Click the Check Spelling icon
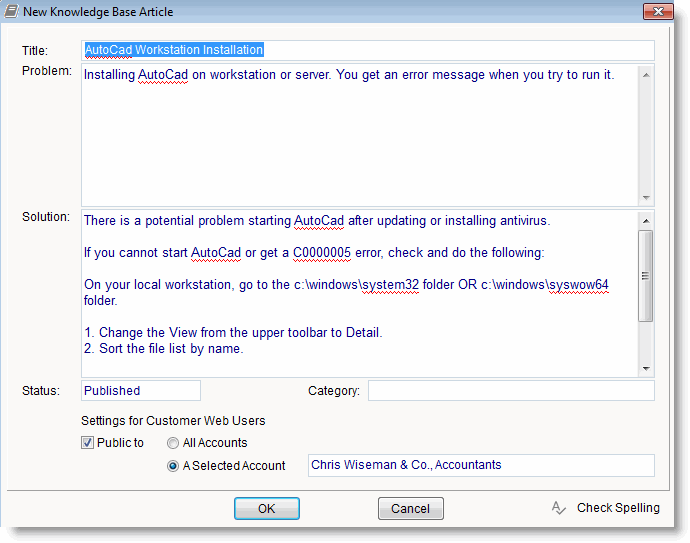Viewport: 690px width, 543px height. pyautogui.click(x=559, y=508)
